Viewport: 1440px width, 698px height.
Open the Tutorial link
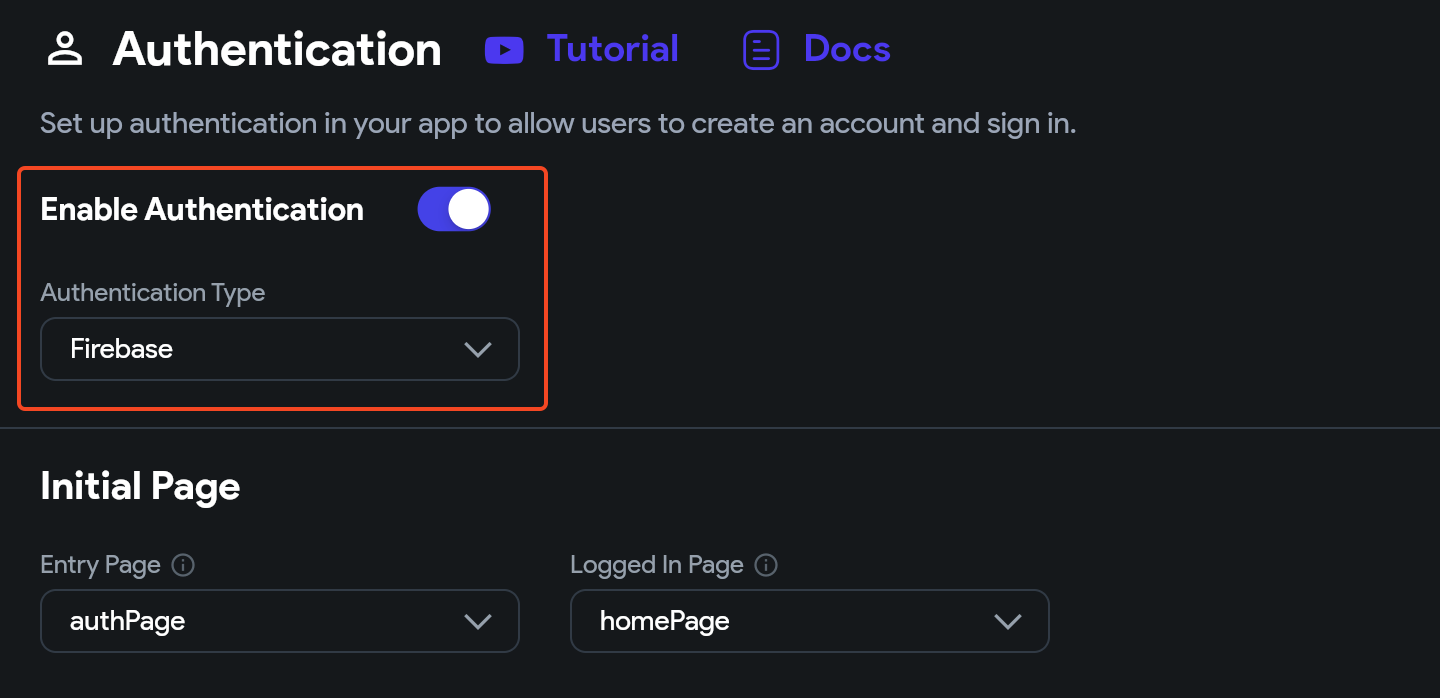coord(613,49)
